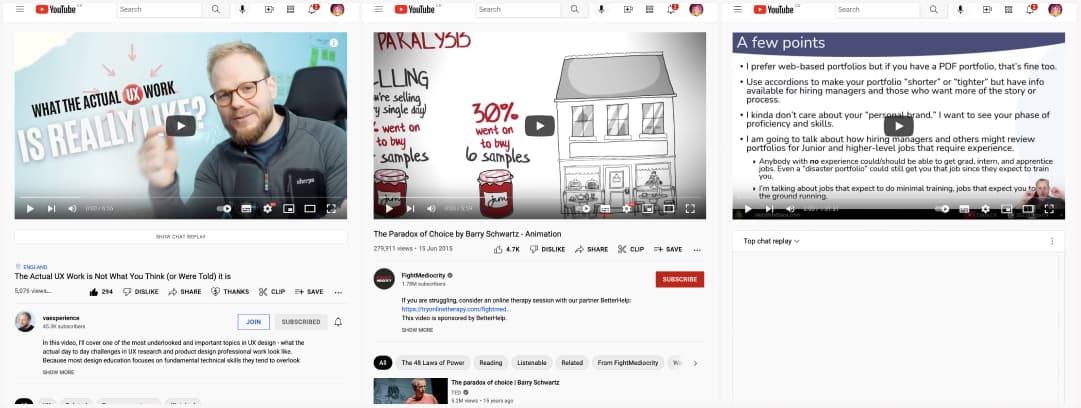Screen dimensions: 1081x408
Task: Open notifications bell in rightmost window
Action: (x=1030, y=9)
